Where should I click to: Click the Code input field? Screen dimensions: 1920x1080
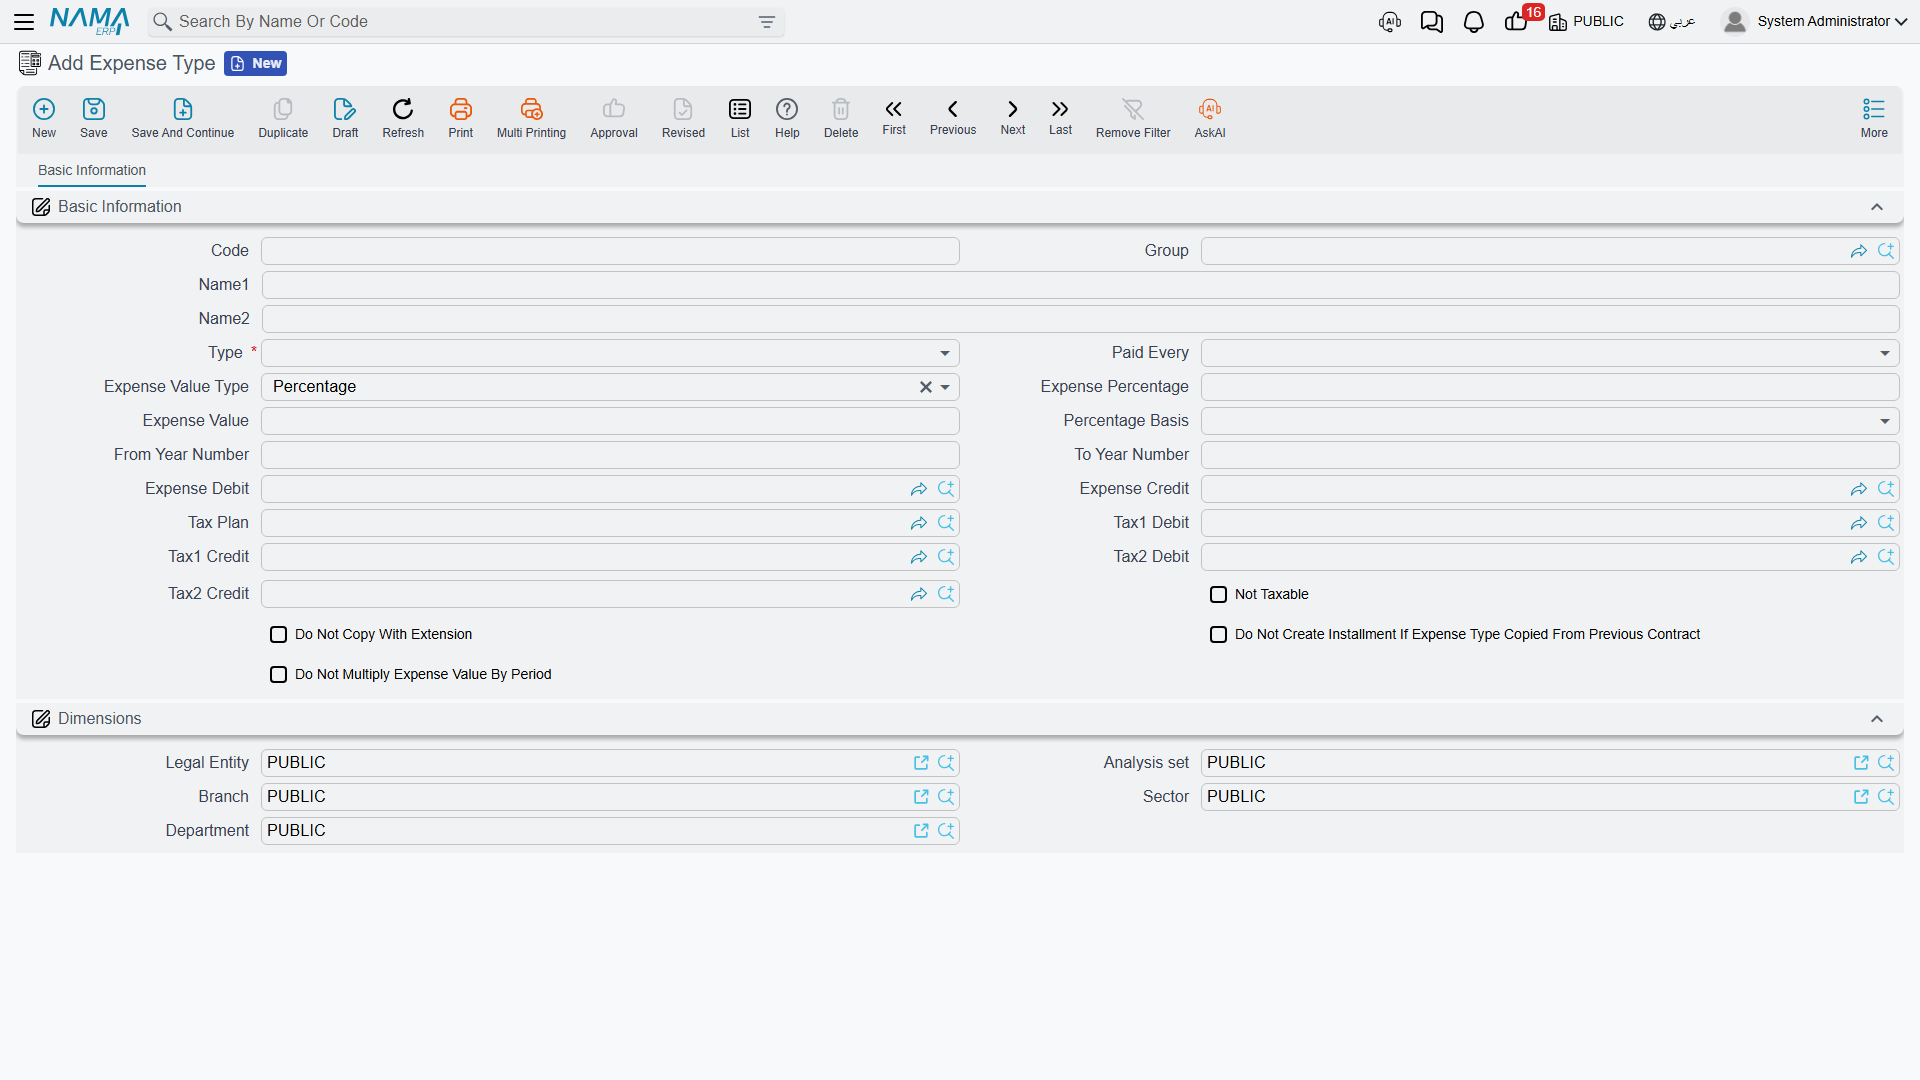click(x=610, y=251)
